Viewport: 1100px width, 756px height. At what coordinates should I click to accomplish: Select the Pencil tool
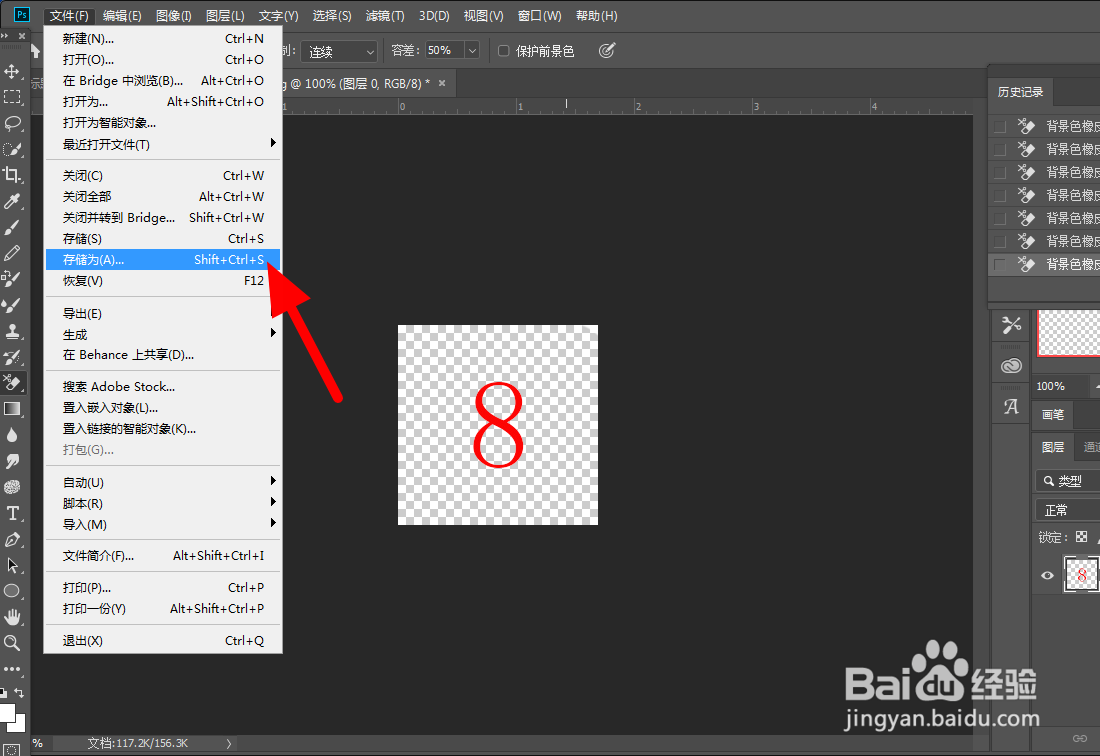point(12,253)
